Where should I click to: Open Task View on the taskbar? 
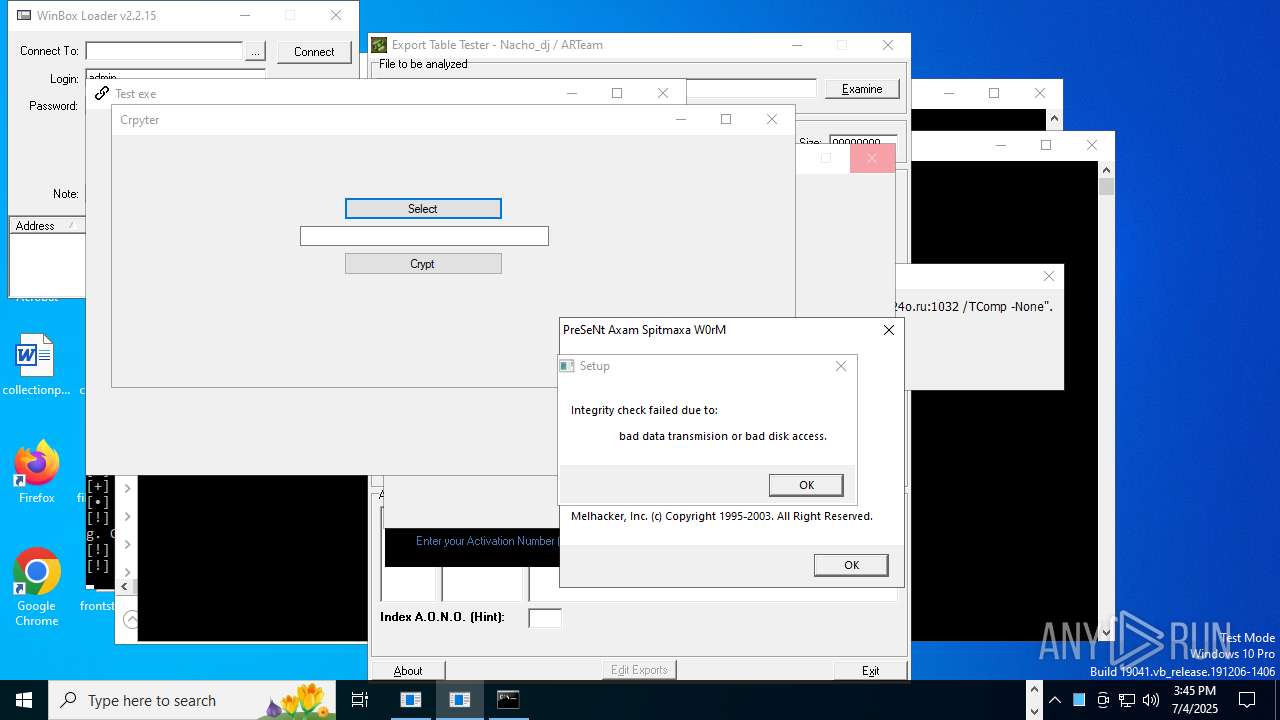[x=360, y=700]
